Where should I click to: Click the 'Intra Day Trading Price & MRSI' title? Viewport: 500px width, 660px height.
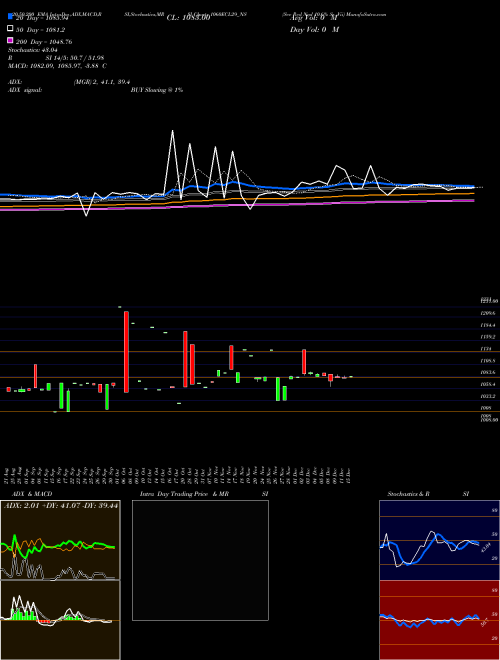(x=204, y=494)
